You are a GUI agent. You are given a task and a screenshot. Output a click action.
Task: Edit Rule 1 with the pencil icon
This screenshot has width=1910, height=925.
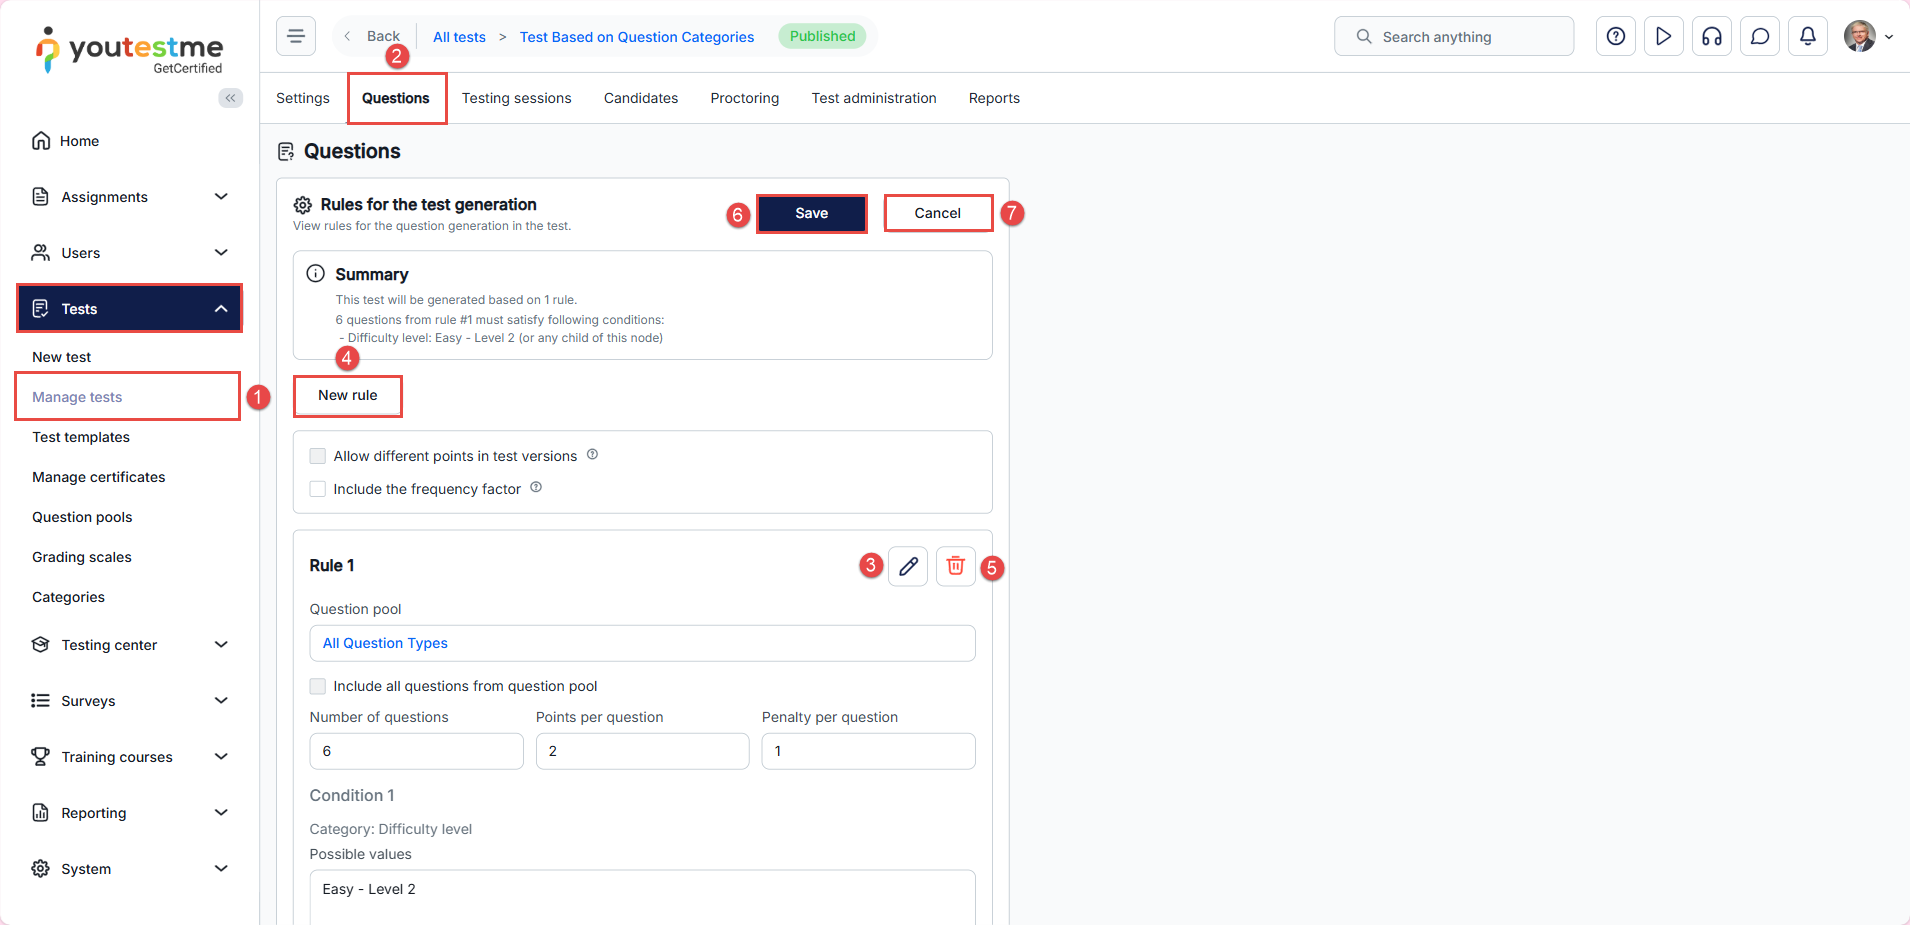point(907,567)
